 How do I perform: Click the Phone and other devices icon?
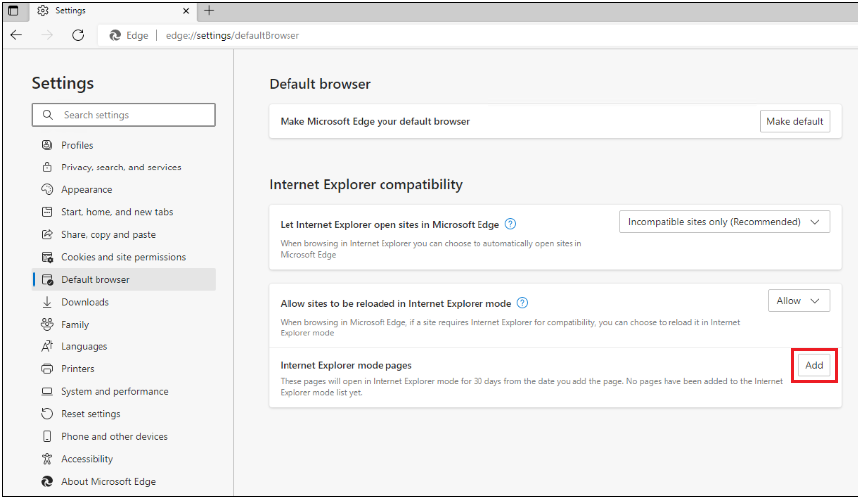[47, 436]
